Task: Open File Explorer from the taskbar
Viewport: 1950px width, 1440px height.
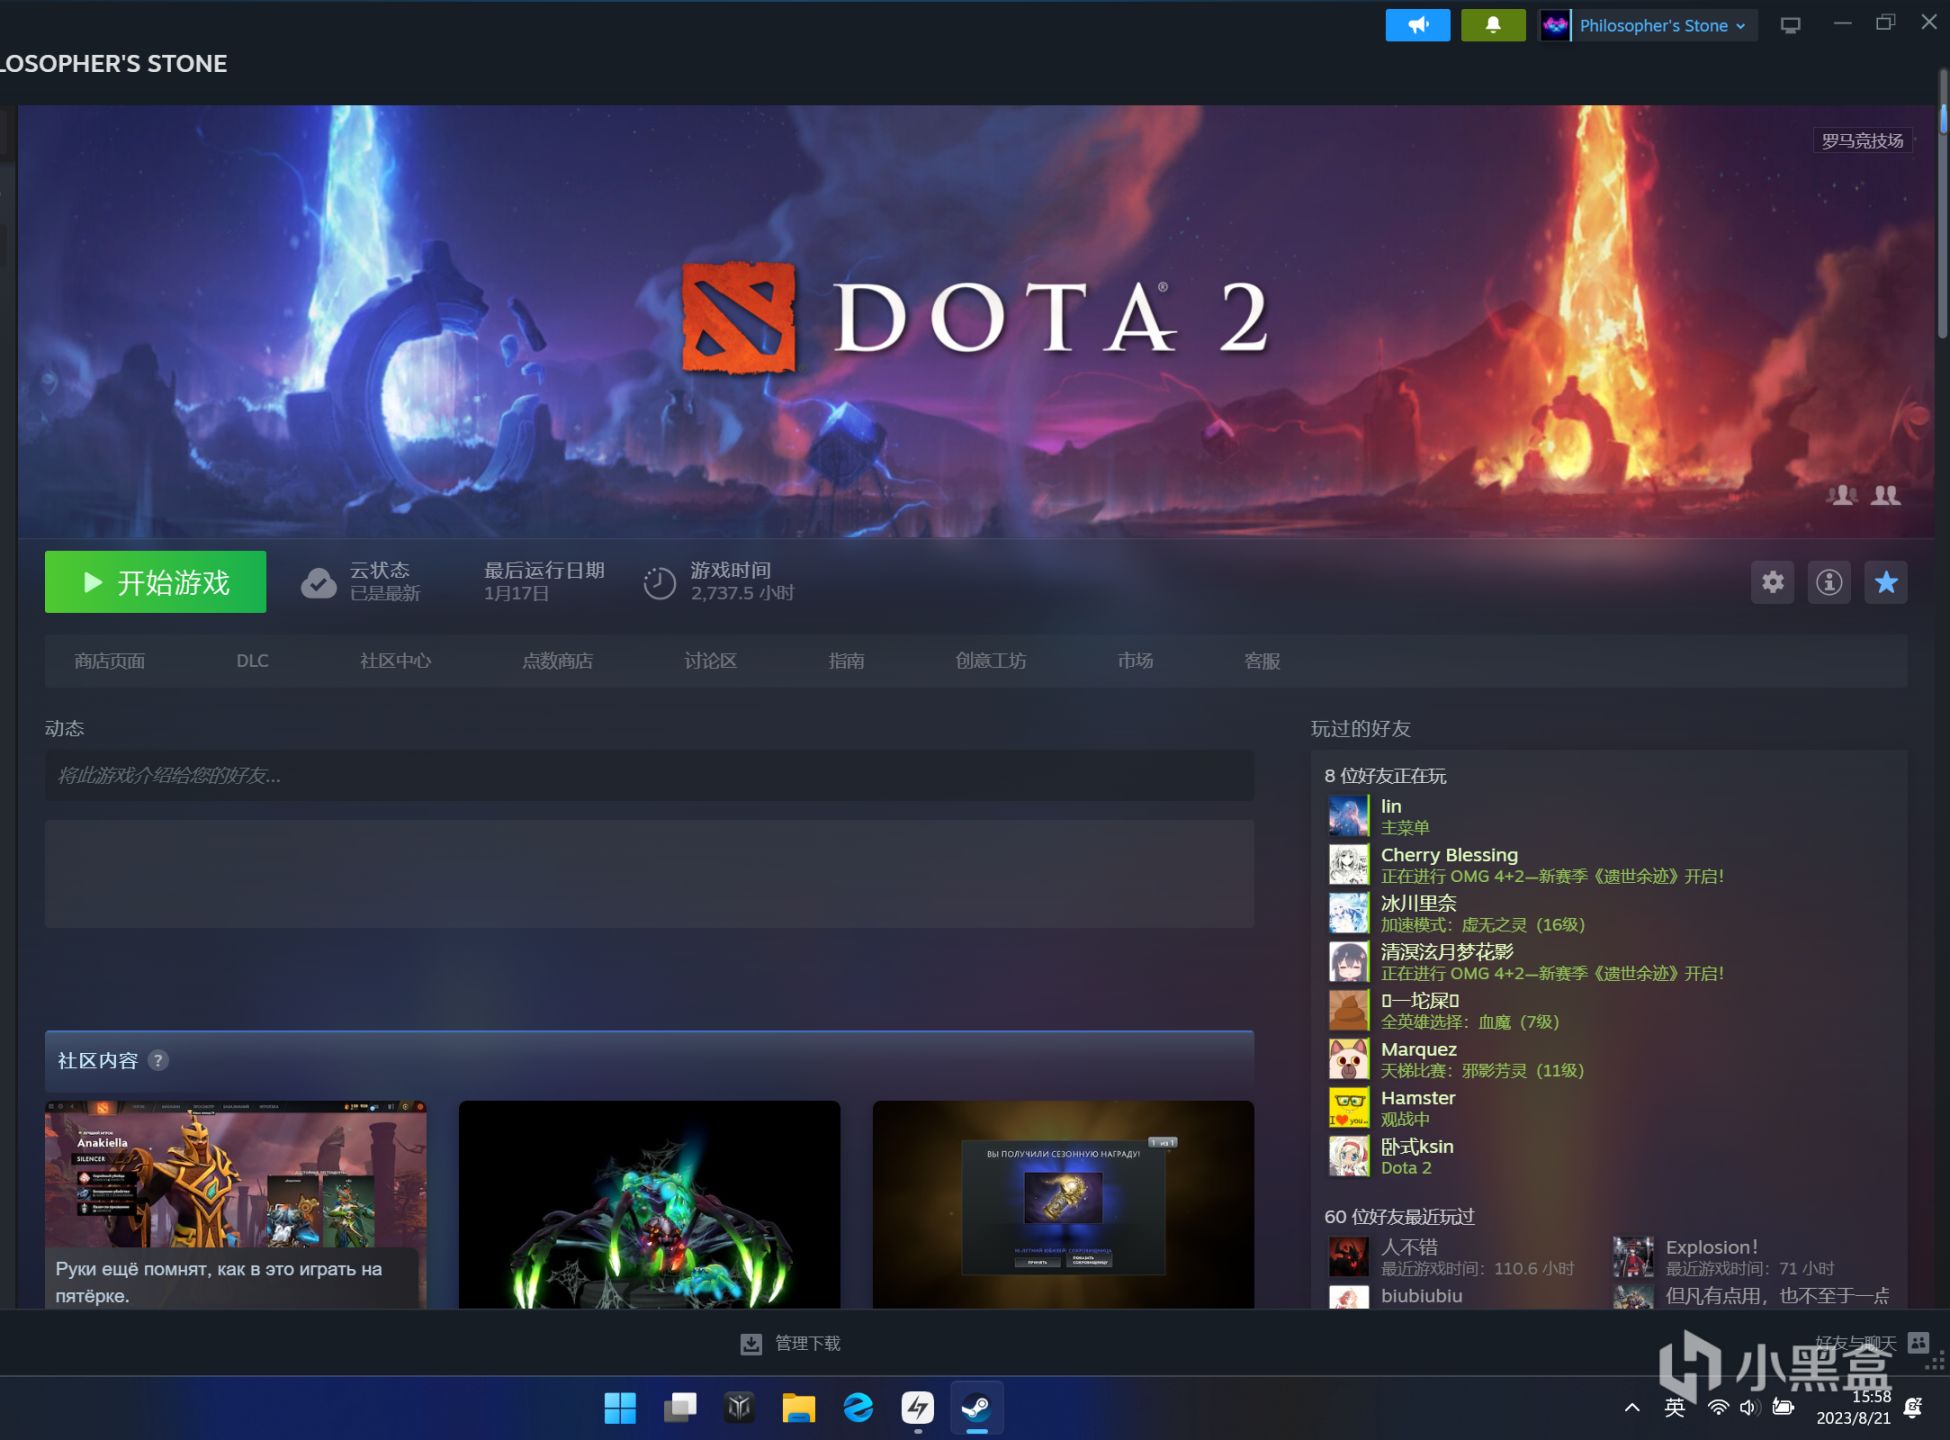Action: [x=798, y=1407]
